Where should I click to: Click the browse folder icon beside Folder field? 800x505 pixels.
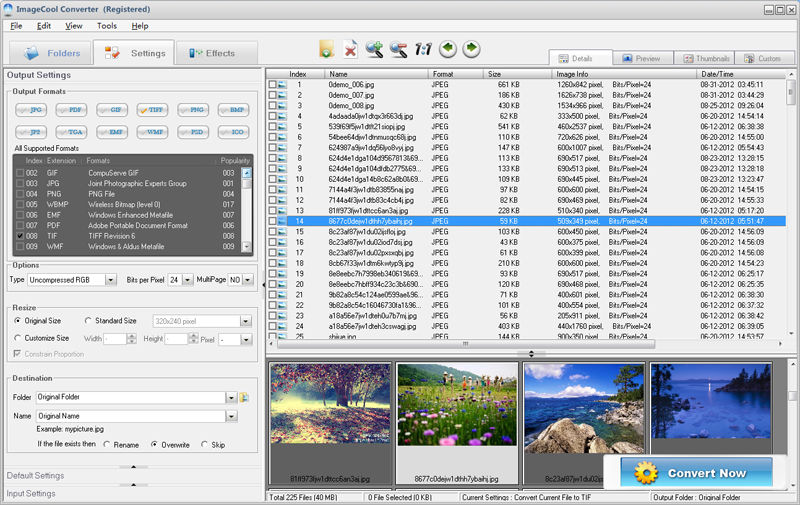pos(245,397)
